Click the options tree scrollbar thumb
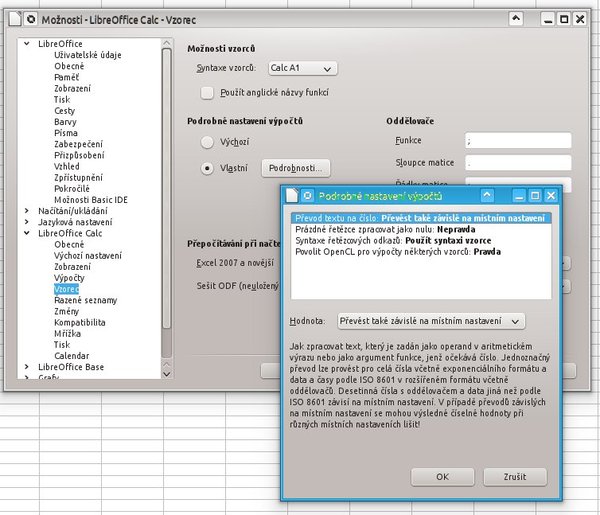Image resolution: width=600 pixels, height=515 pixels. (166, 188)
